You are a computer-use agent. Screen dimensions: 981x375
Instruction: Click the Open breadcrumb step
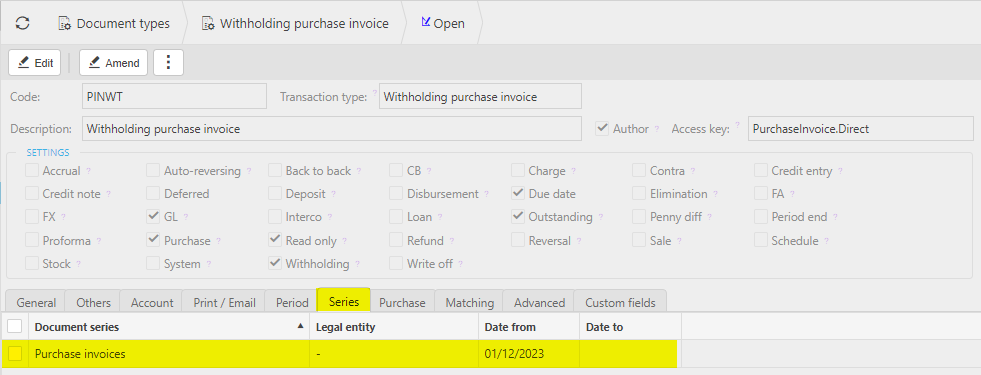[x=443, y=23]
